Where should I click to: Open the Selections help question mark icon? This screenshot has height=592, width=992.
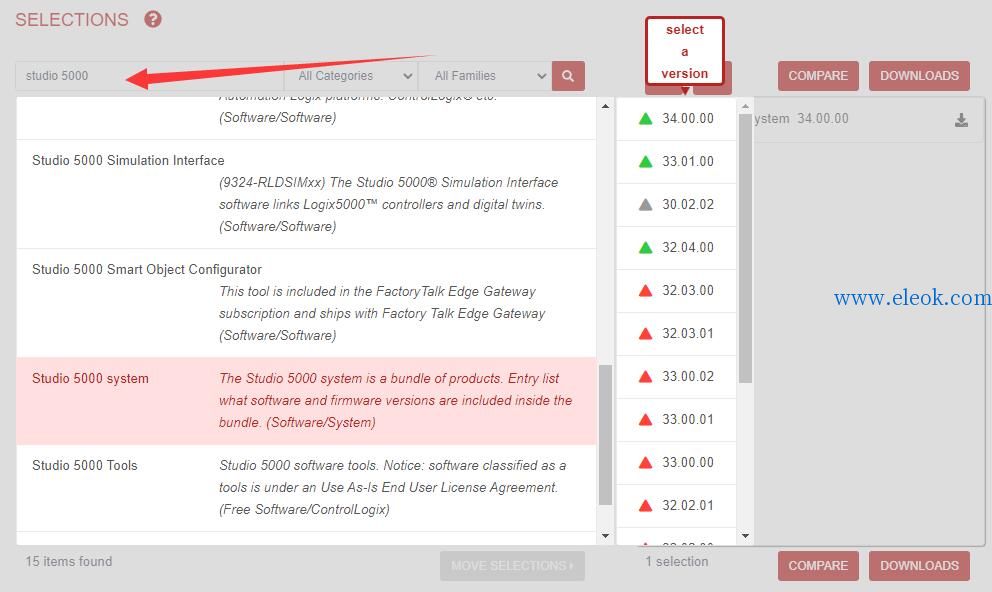[152, 19]
